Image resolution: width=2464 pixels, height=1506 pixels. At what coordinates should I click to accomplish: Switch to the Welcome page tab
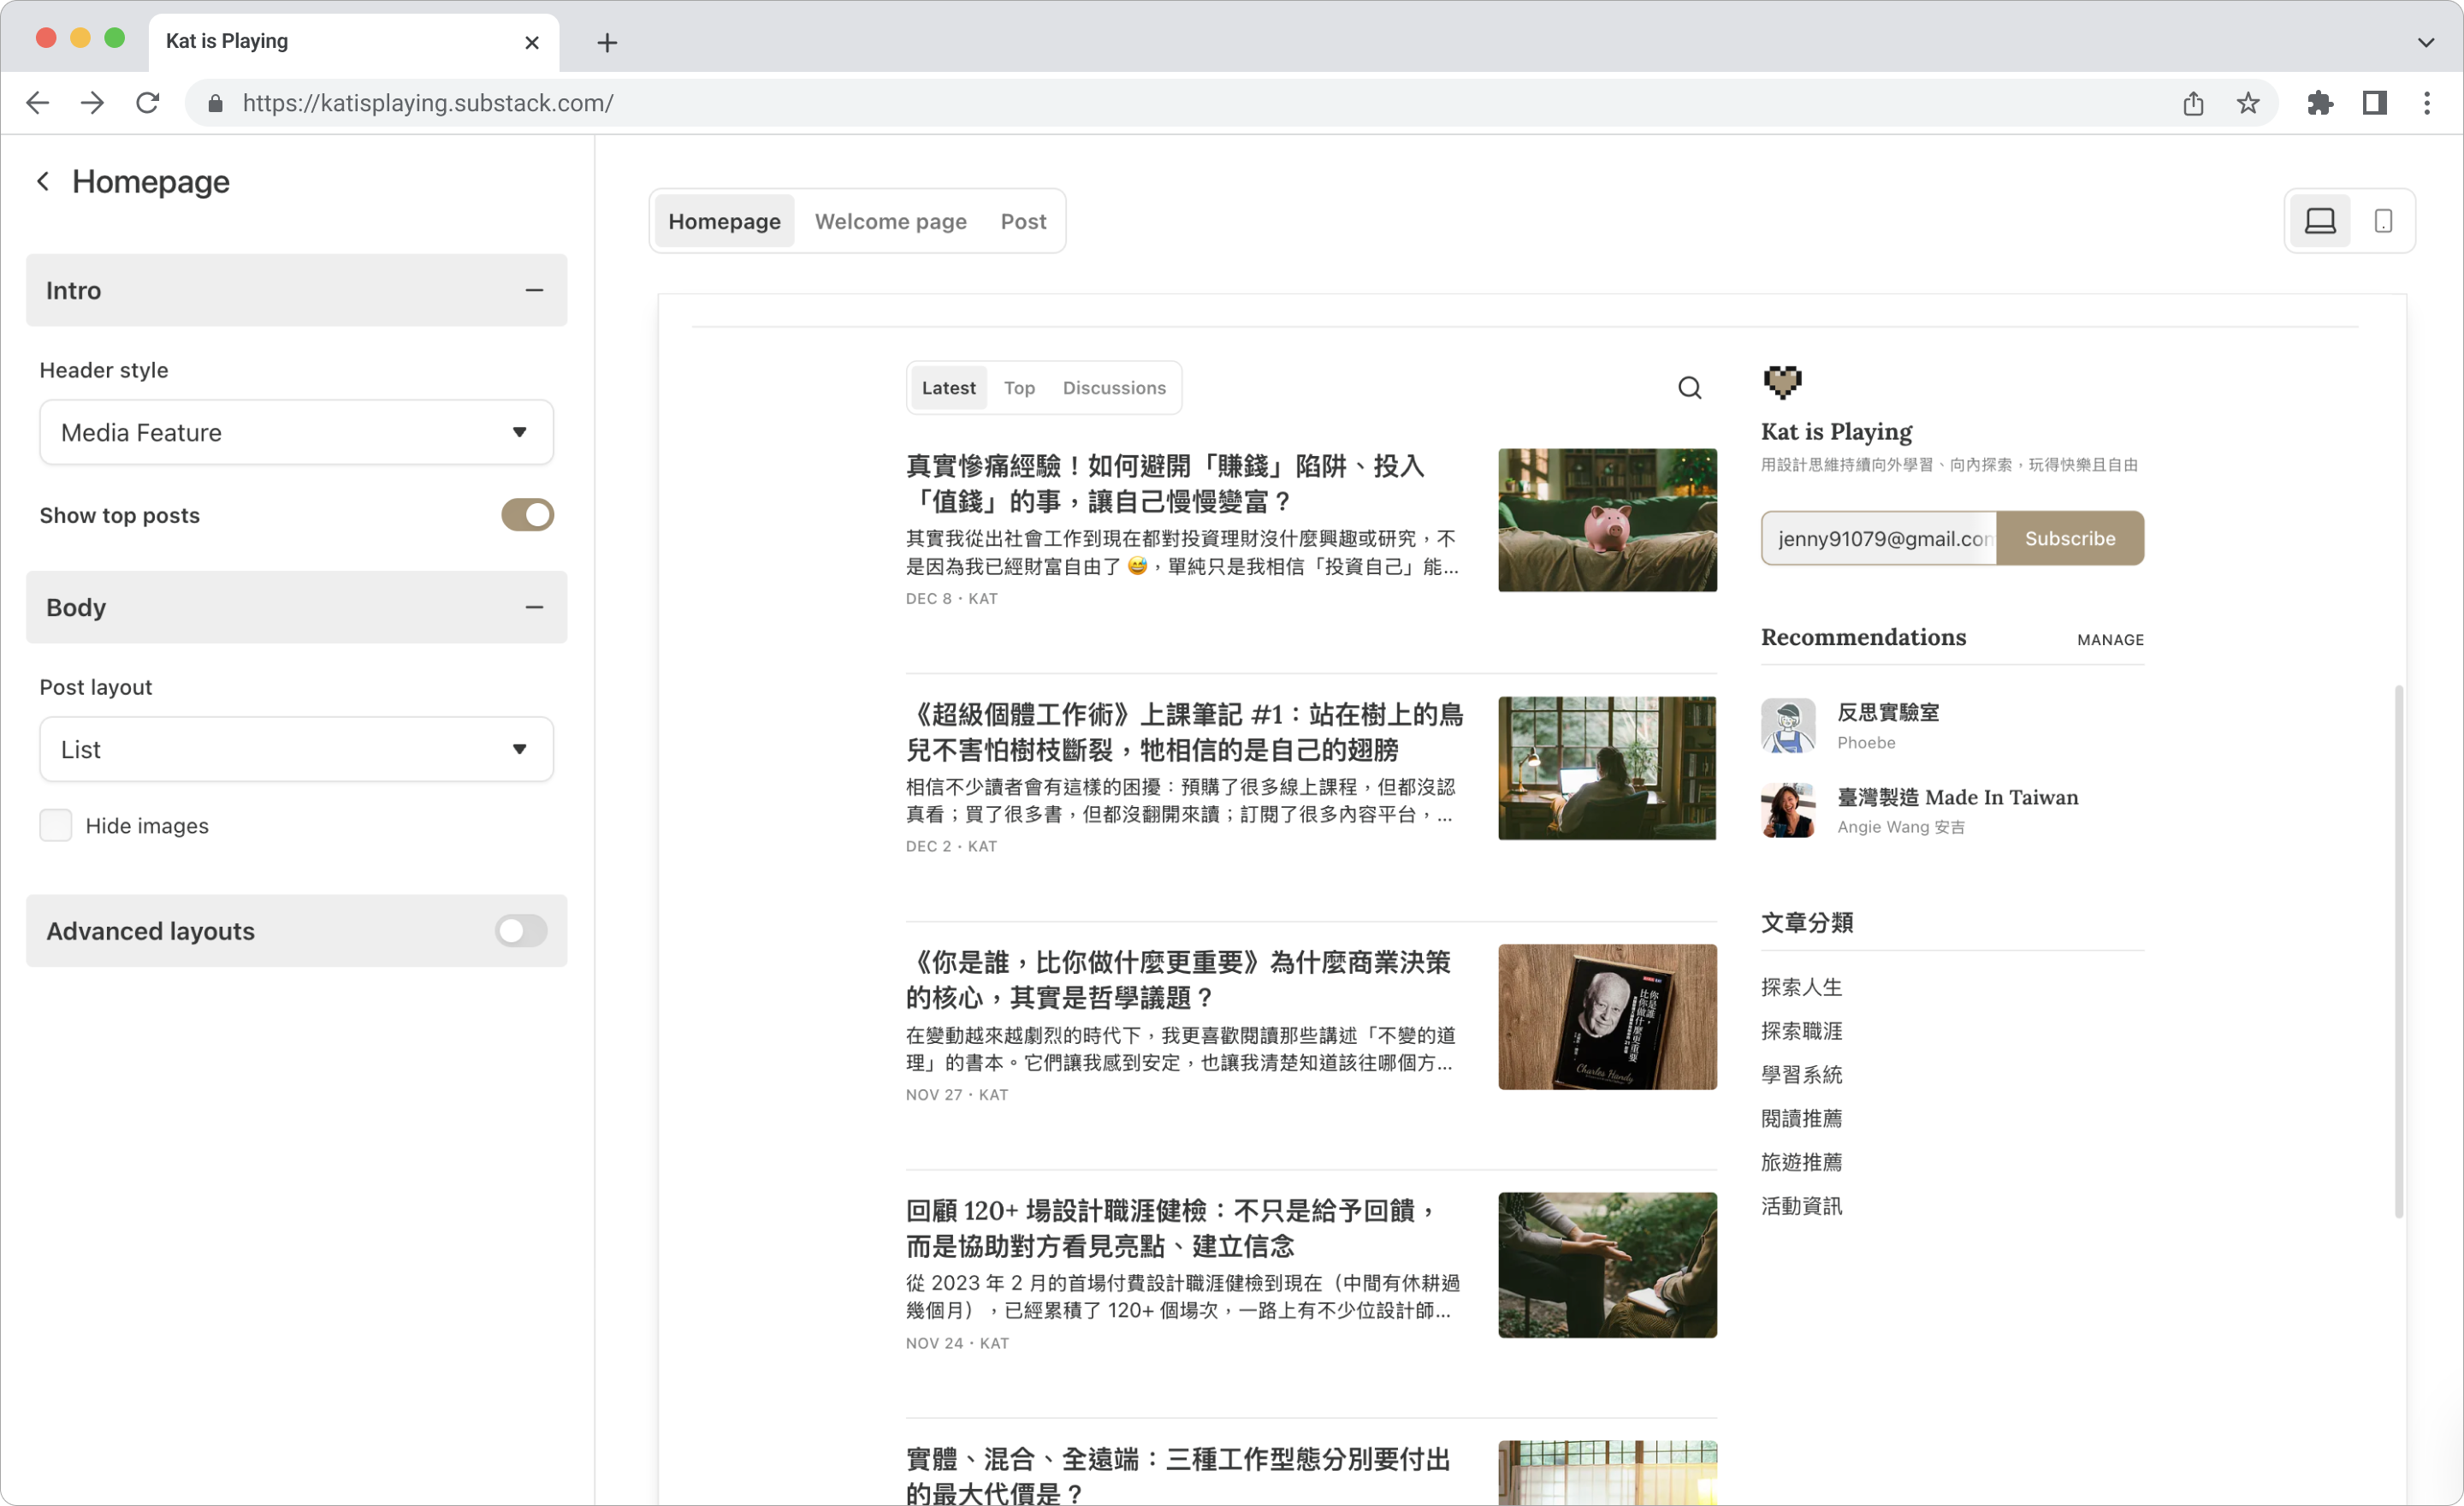point(890,221)
